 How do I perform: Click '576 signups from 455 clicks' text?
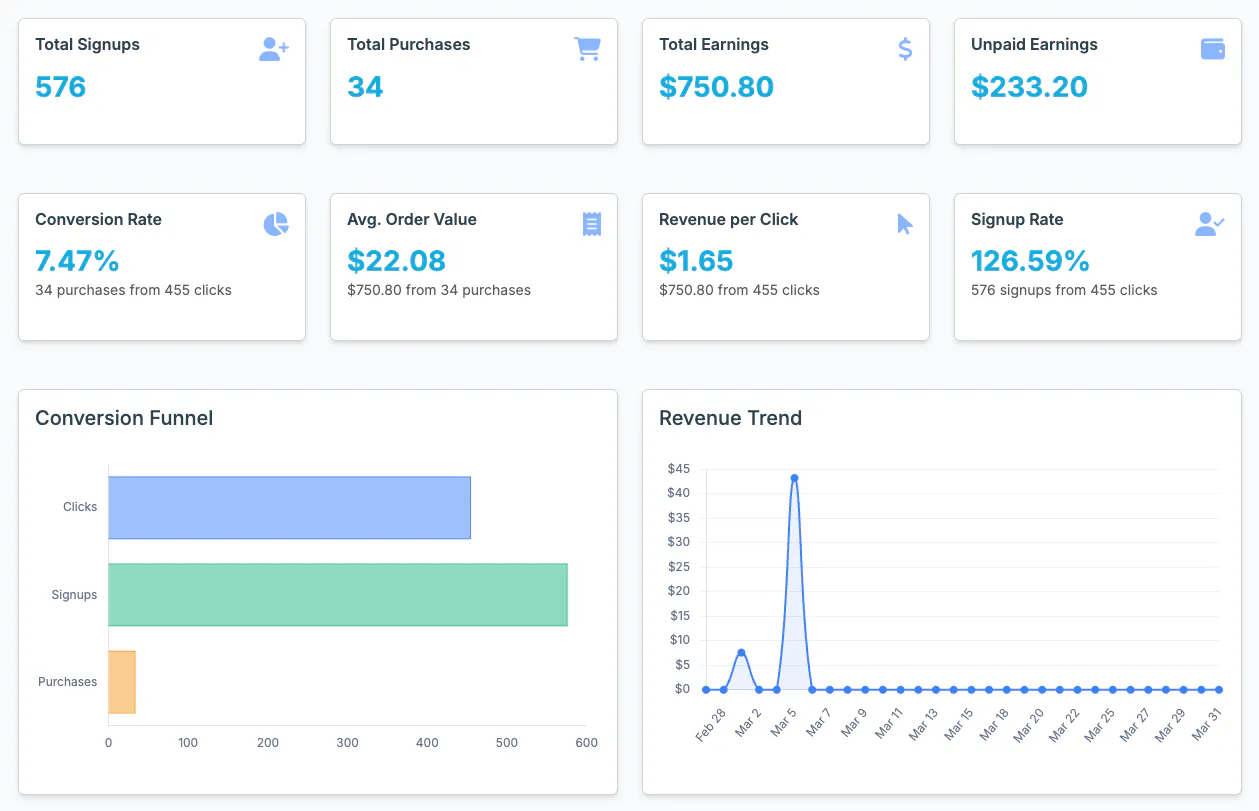coord(1064,291)
